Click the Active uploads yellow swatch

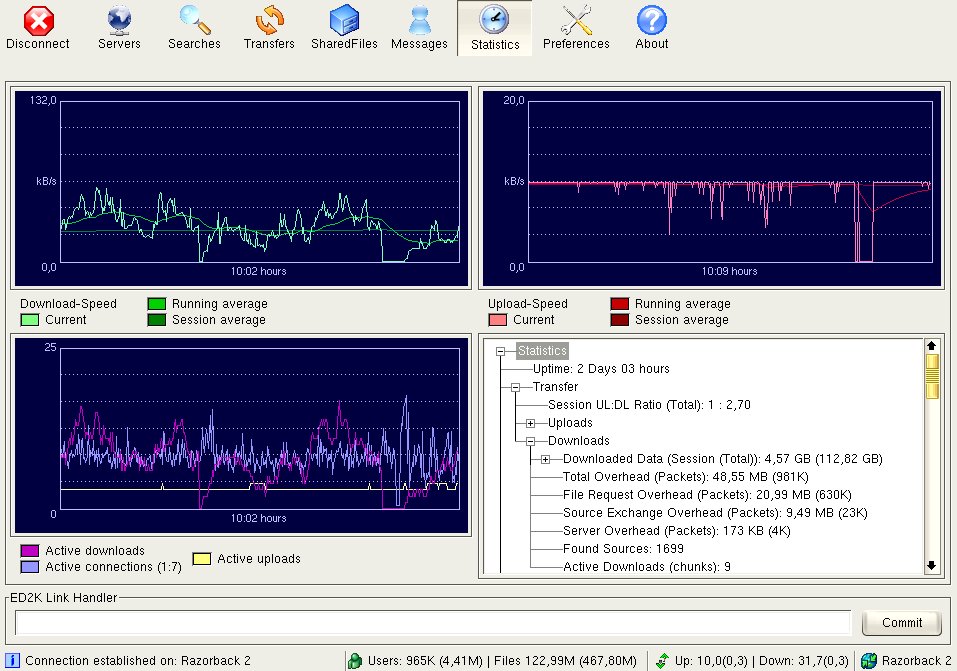(x=201, y=559)
